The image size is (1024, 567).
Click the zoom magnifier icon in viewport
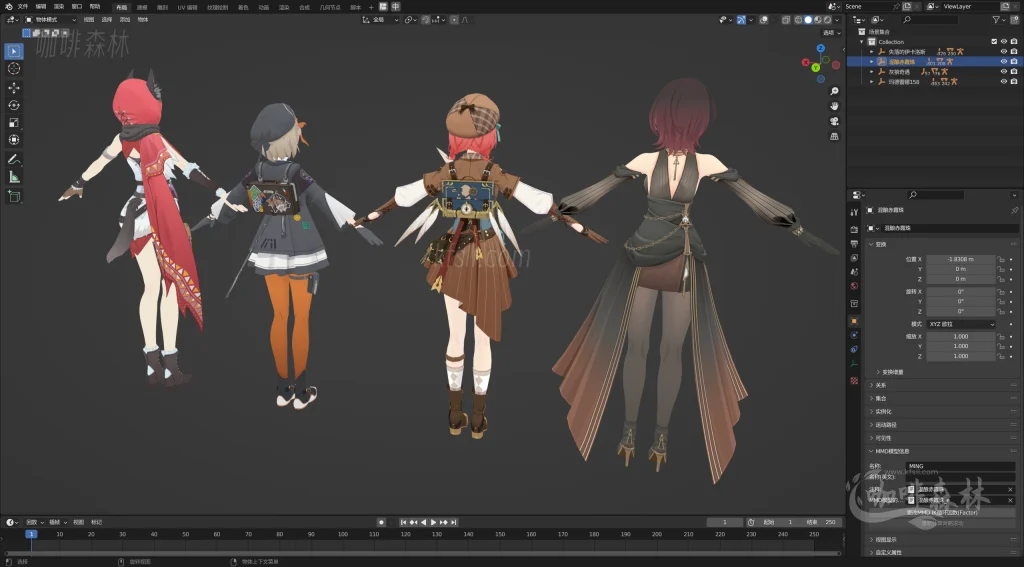point(834,89)
